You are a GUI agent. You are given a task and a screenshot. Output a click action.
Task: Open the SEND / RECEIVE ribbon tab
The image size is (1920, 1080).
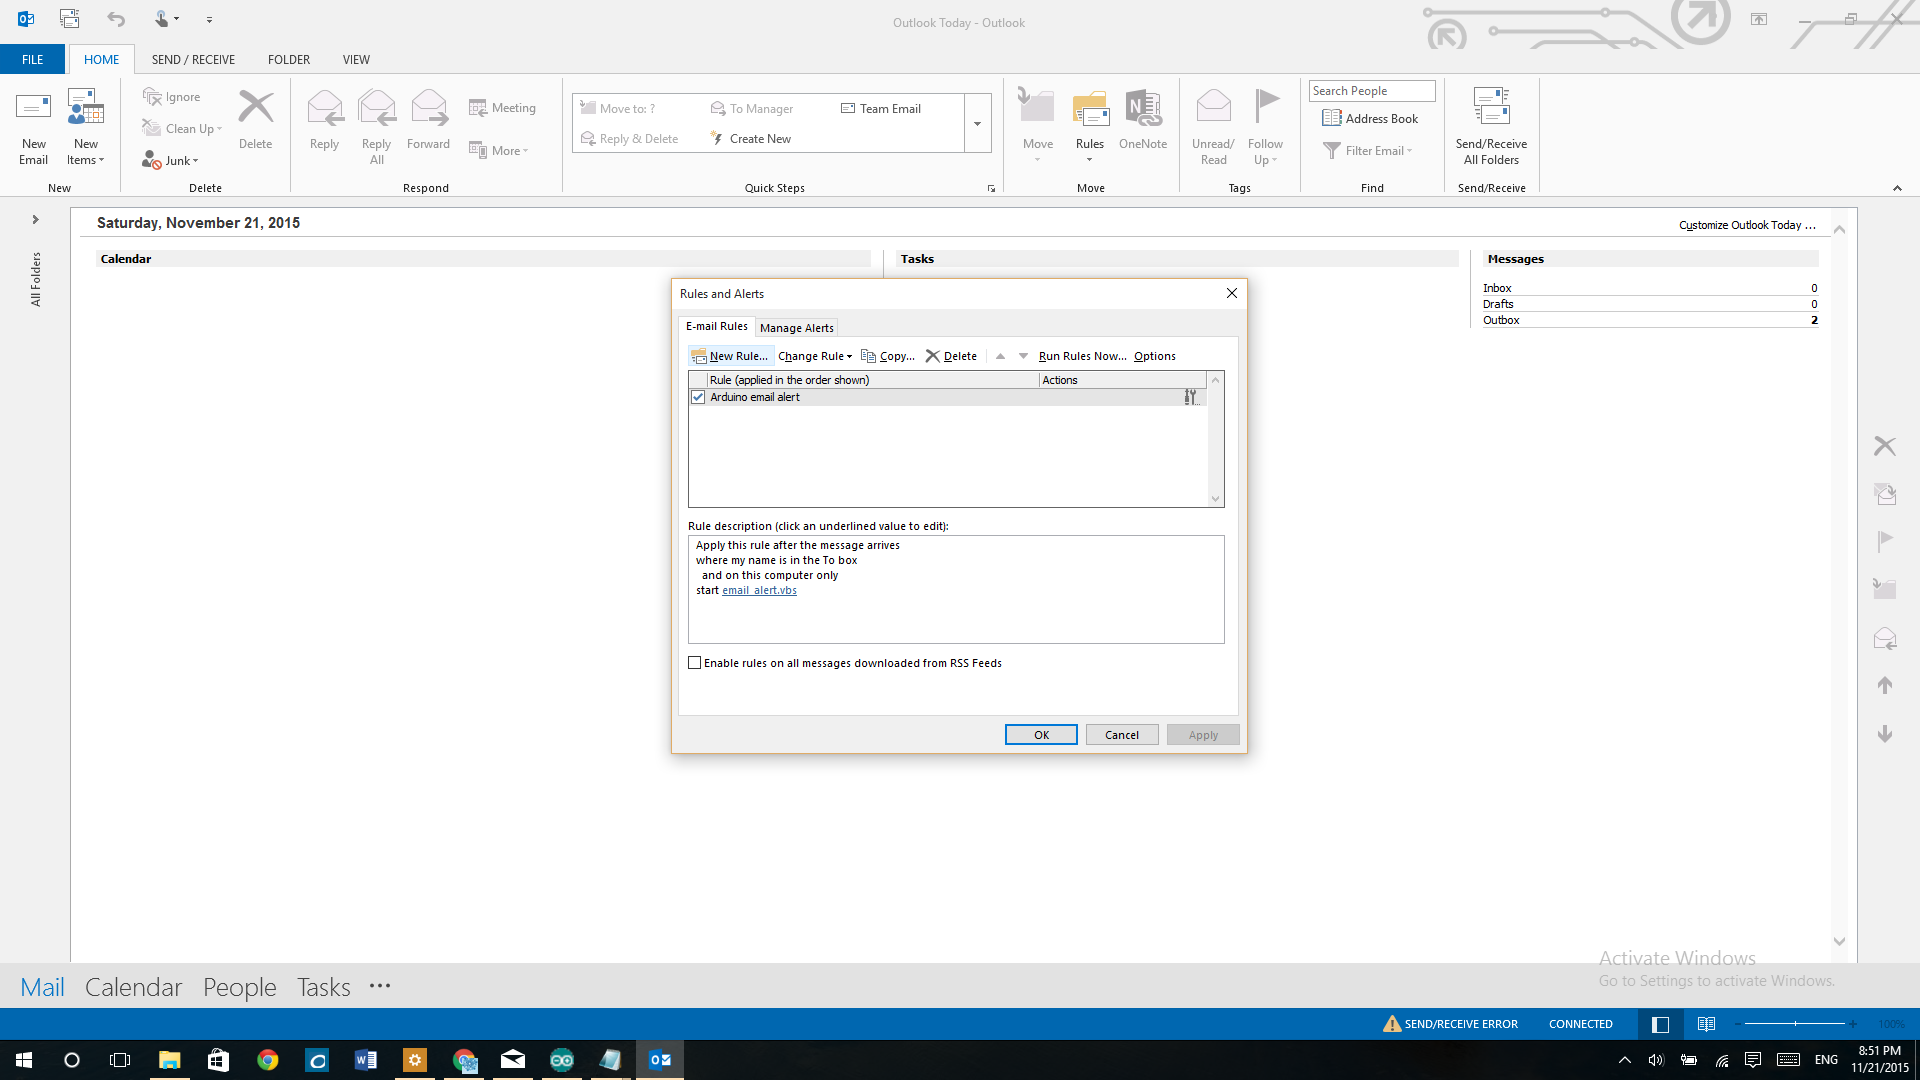[192, 59]
